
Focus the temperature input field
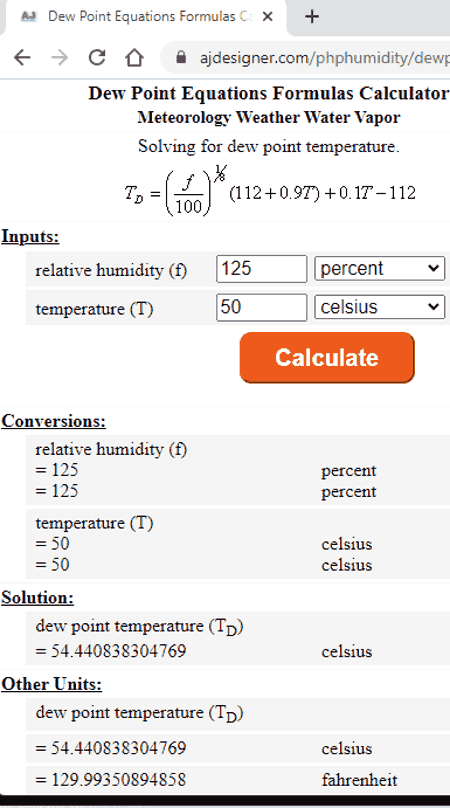click(261, 307)
